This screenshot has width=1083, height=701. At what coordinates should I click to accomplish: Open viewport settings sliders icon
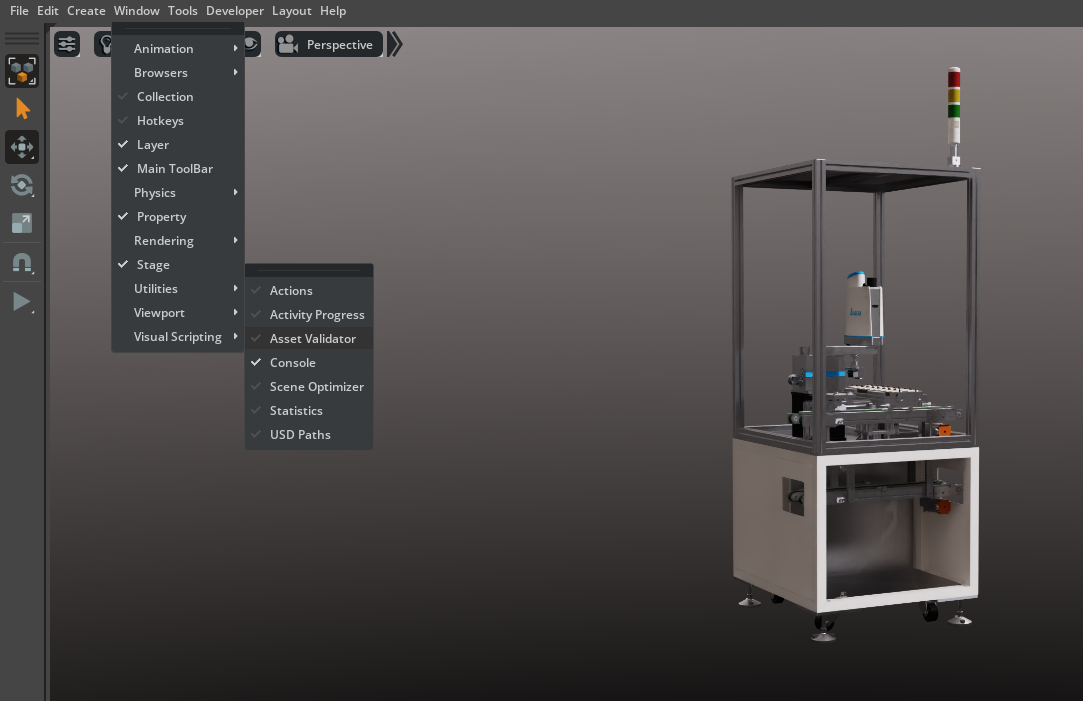(x=67, y=44)
